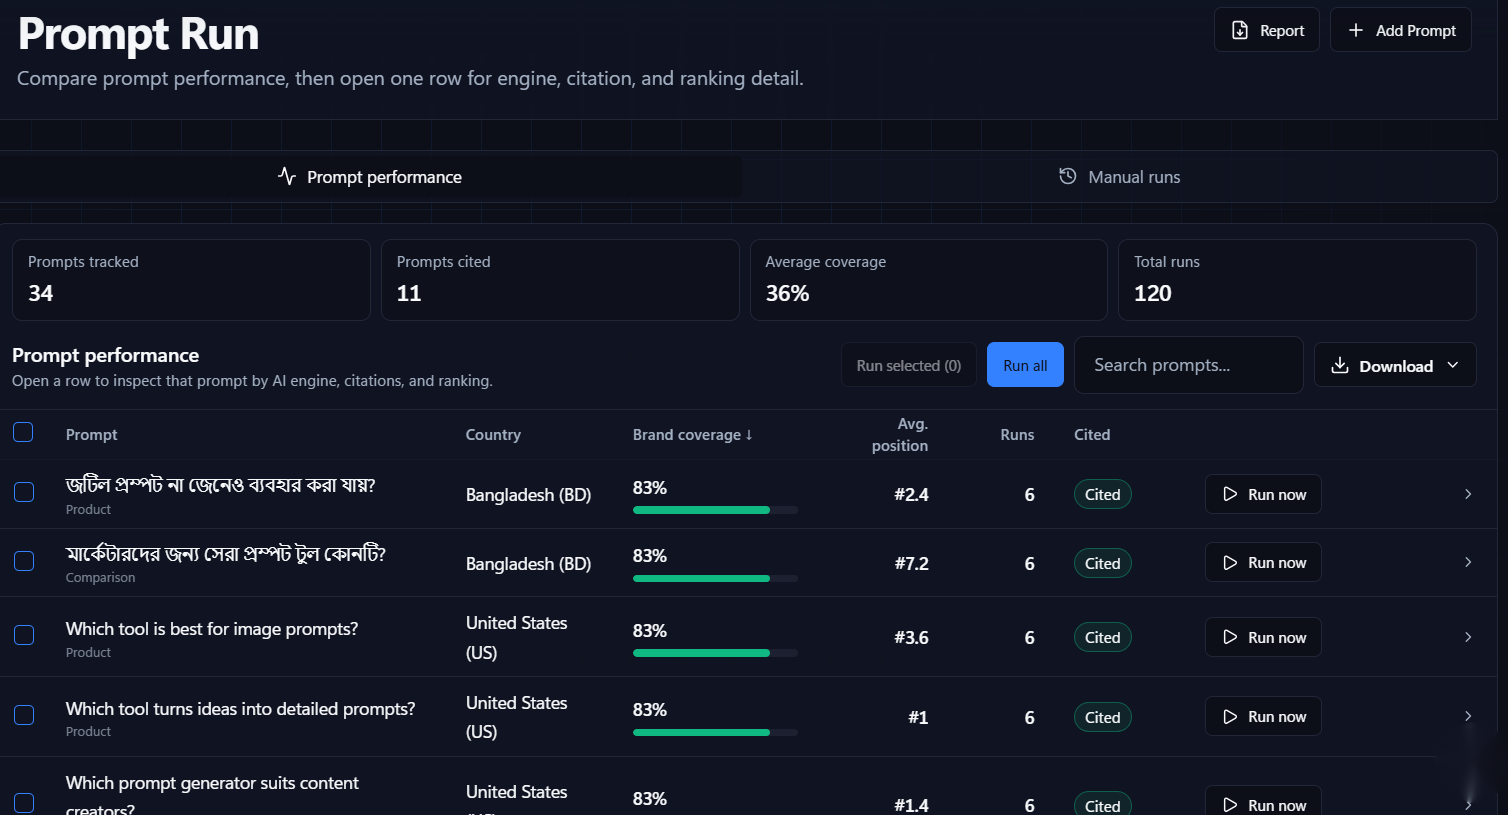
Task: Toggle the select-all checkbox in table header
Action: click(x=23, y=432)
